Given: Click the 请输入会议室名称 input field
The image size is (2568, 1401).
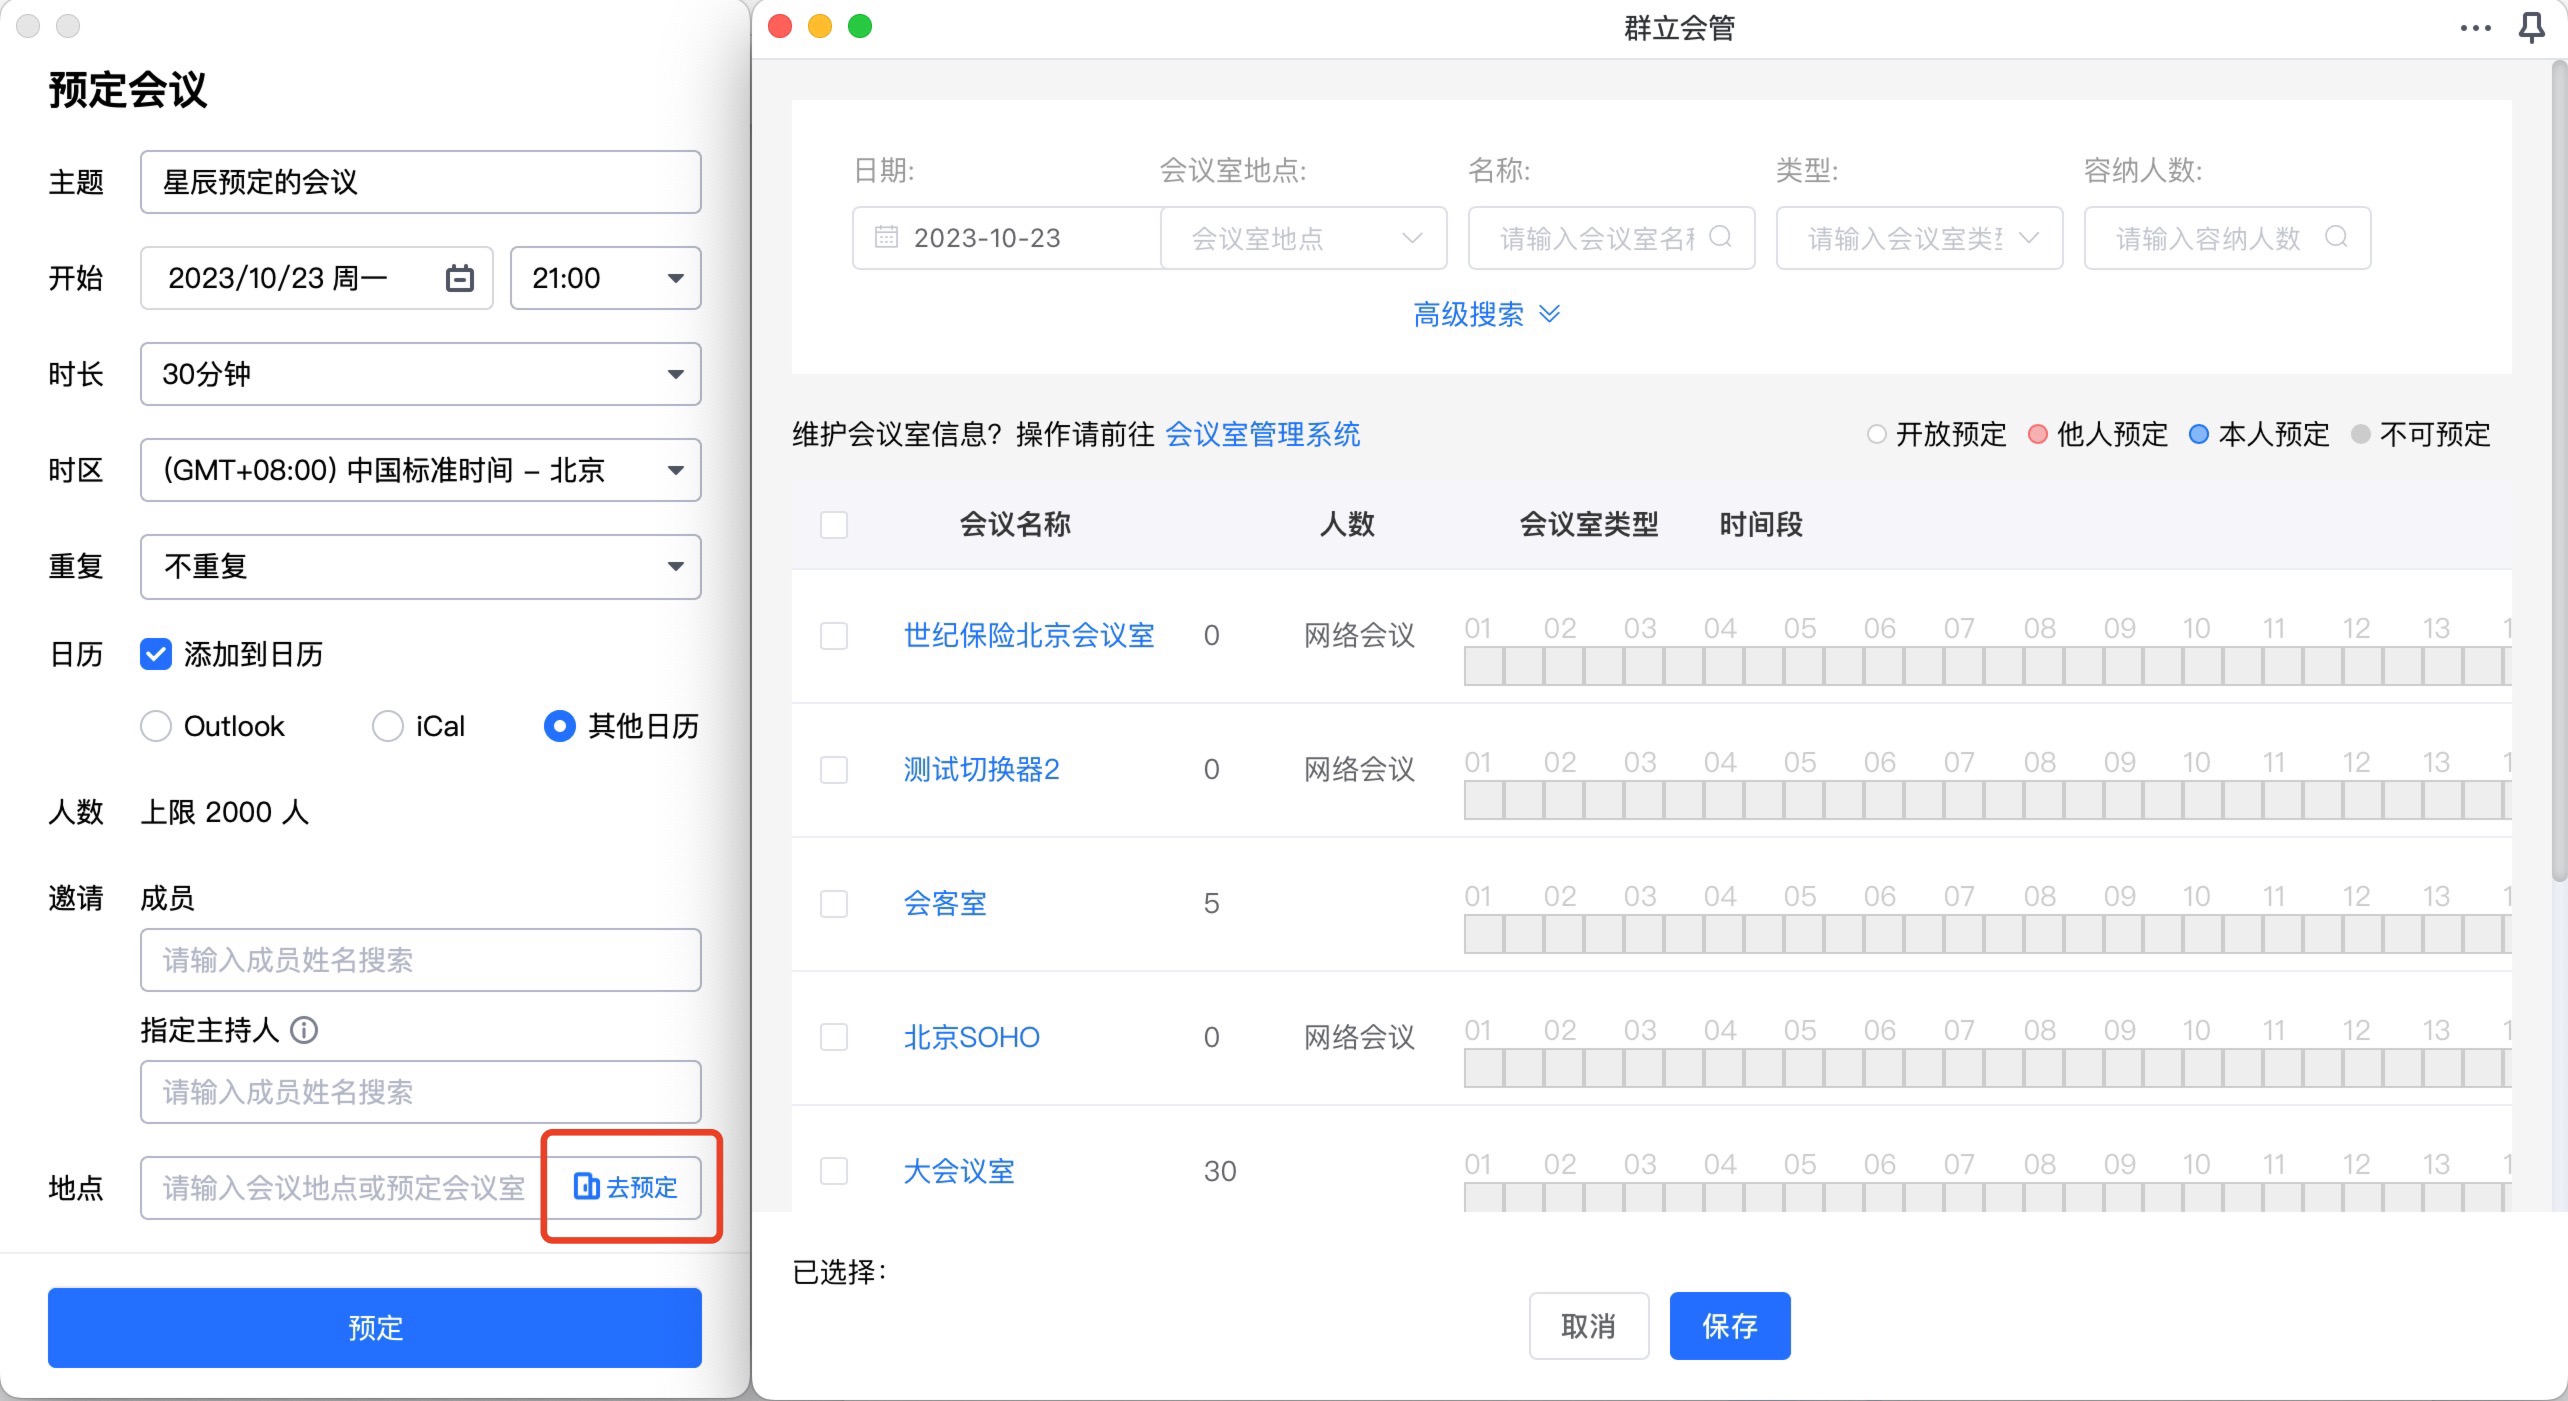Looking at the screenshot, I should point(1612,238).
